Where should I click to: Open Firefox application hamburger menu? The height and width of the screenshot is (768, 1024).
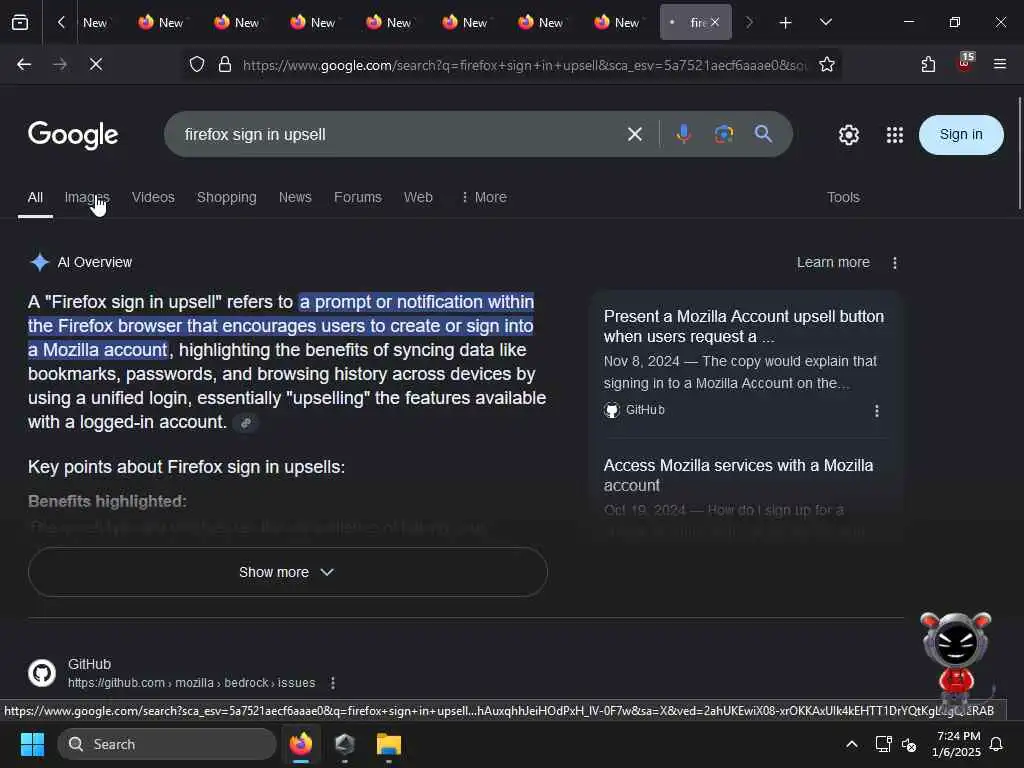pos(1000,64)
